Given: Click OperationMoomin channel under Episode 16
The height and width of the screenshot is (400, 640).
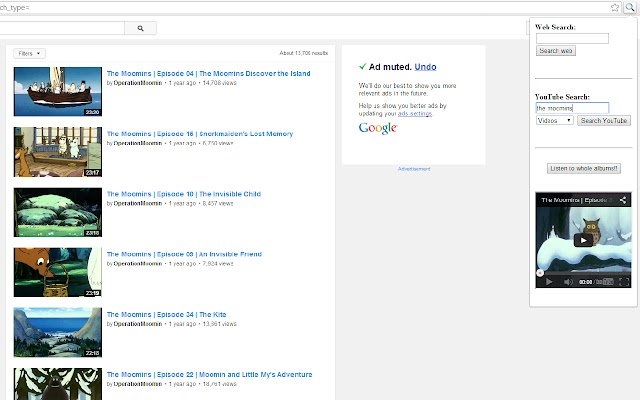Looking at the screenshot, I should coord(138,143).
